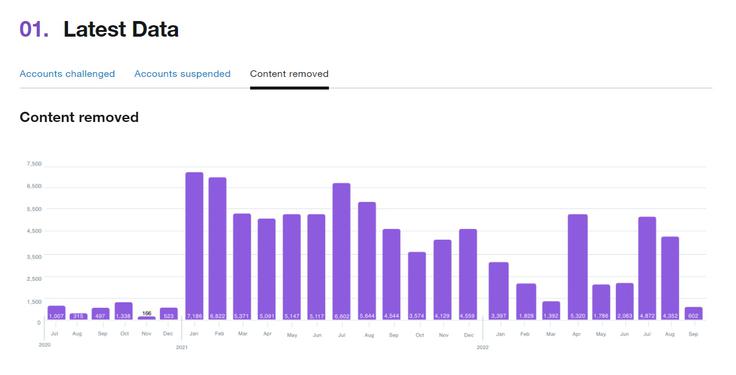Select the November 2020 bar below 166 label
The height and width of the screenshot is (375, 736).
coord(146,318)
